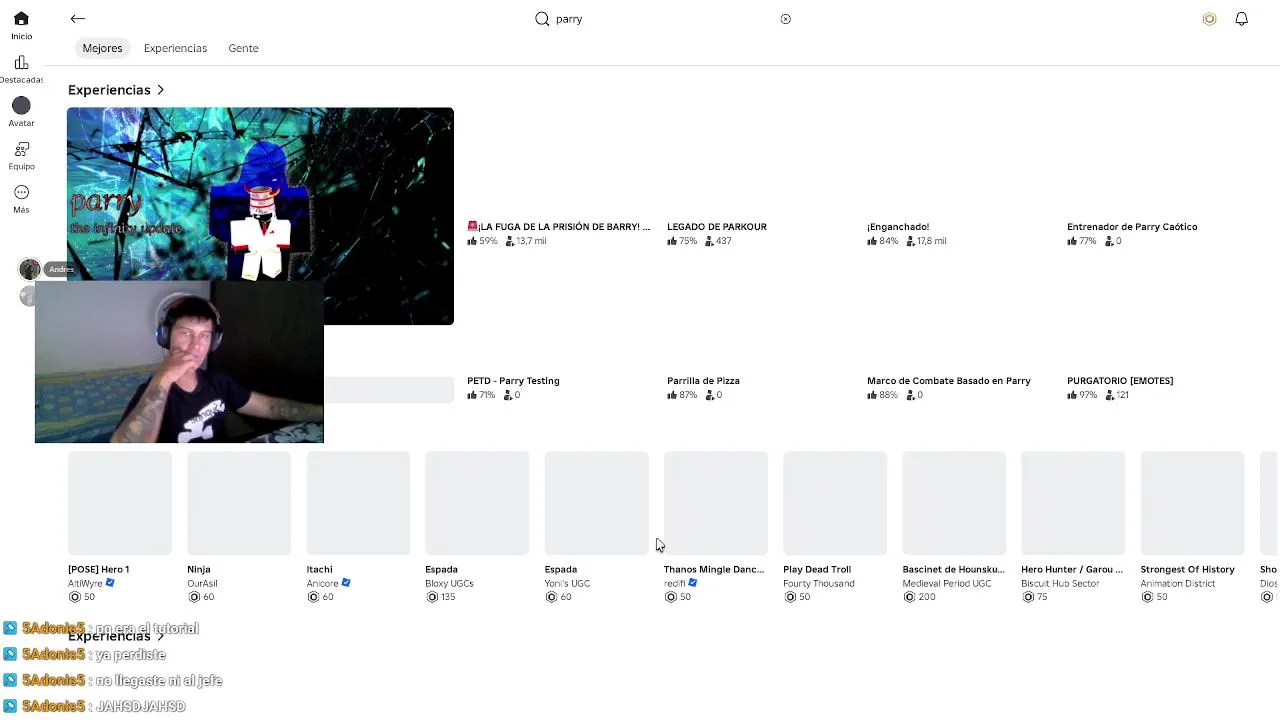Screen dimensions: 1280x720
Task: Open Parrilla de Pizza experience
Action: 703,381
